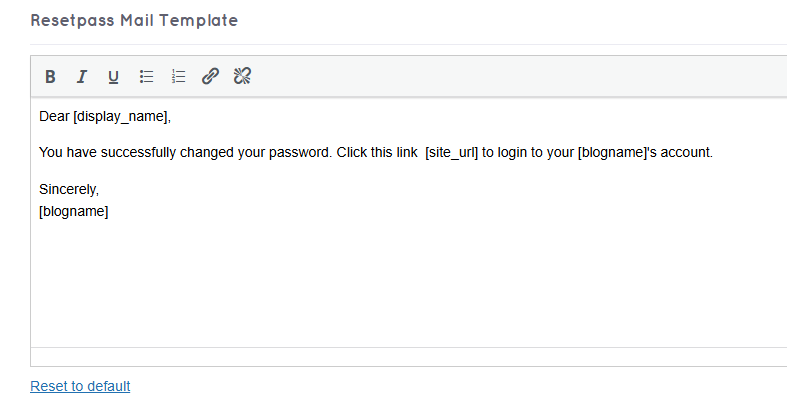Click the [site_url] placeholder in the message
Screen dimensions: 787x406
tap(451, 153)
